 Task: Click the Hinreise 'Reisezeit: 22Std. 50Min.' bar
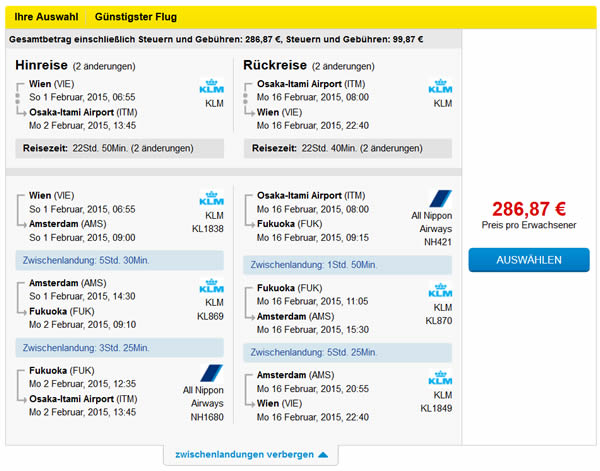click(x=118, y=148)
